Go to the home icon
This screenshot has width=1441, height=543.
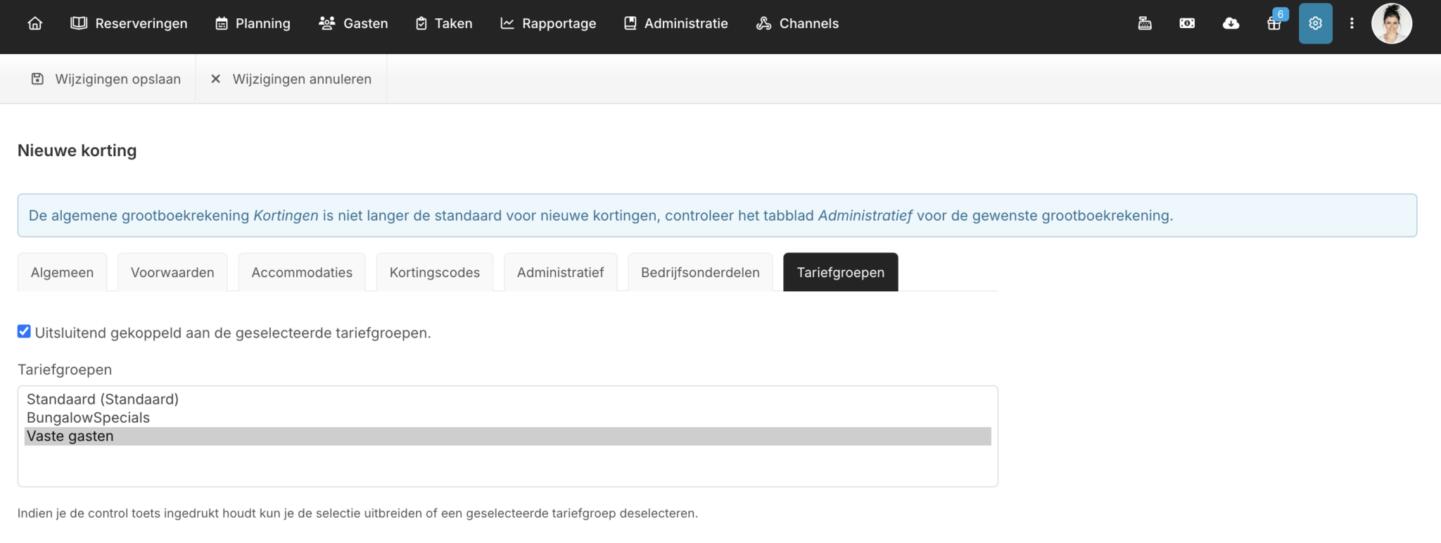(x=35, y=23)
